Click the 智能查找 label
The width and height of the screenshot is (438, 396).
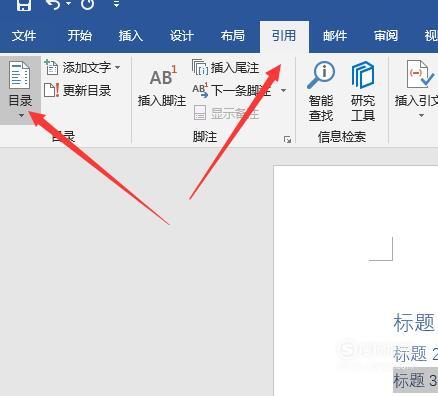(x=321, y=108)
